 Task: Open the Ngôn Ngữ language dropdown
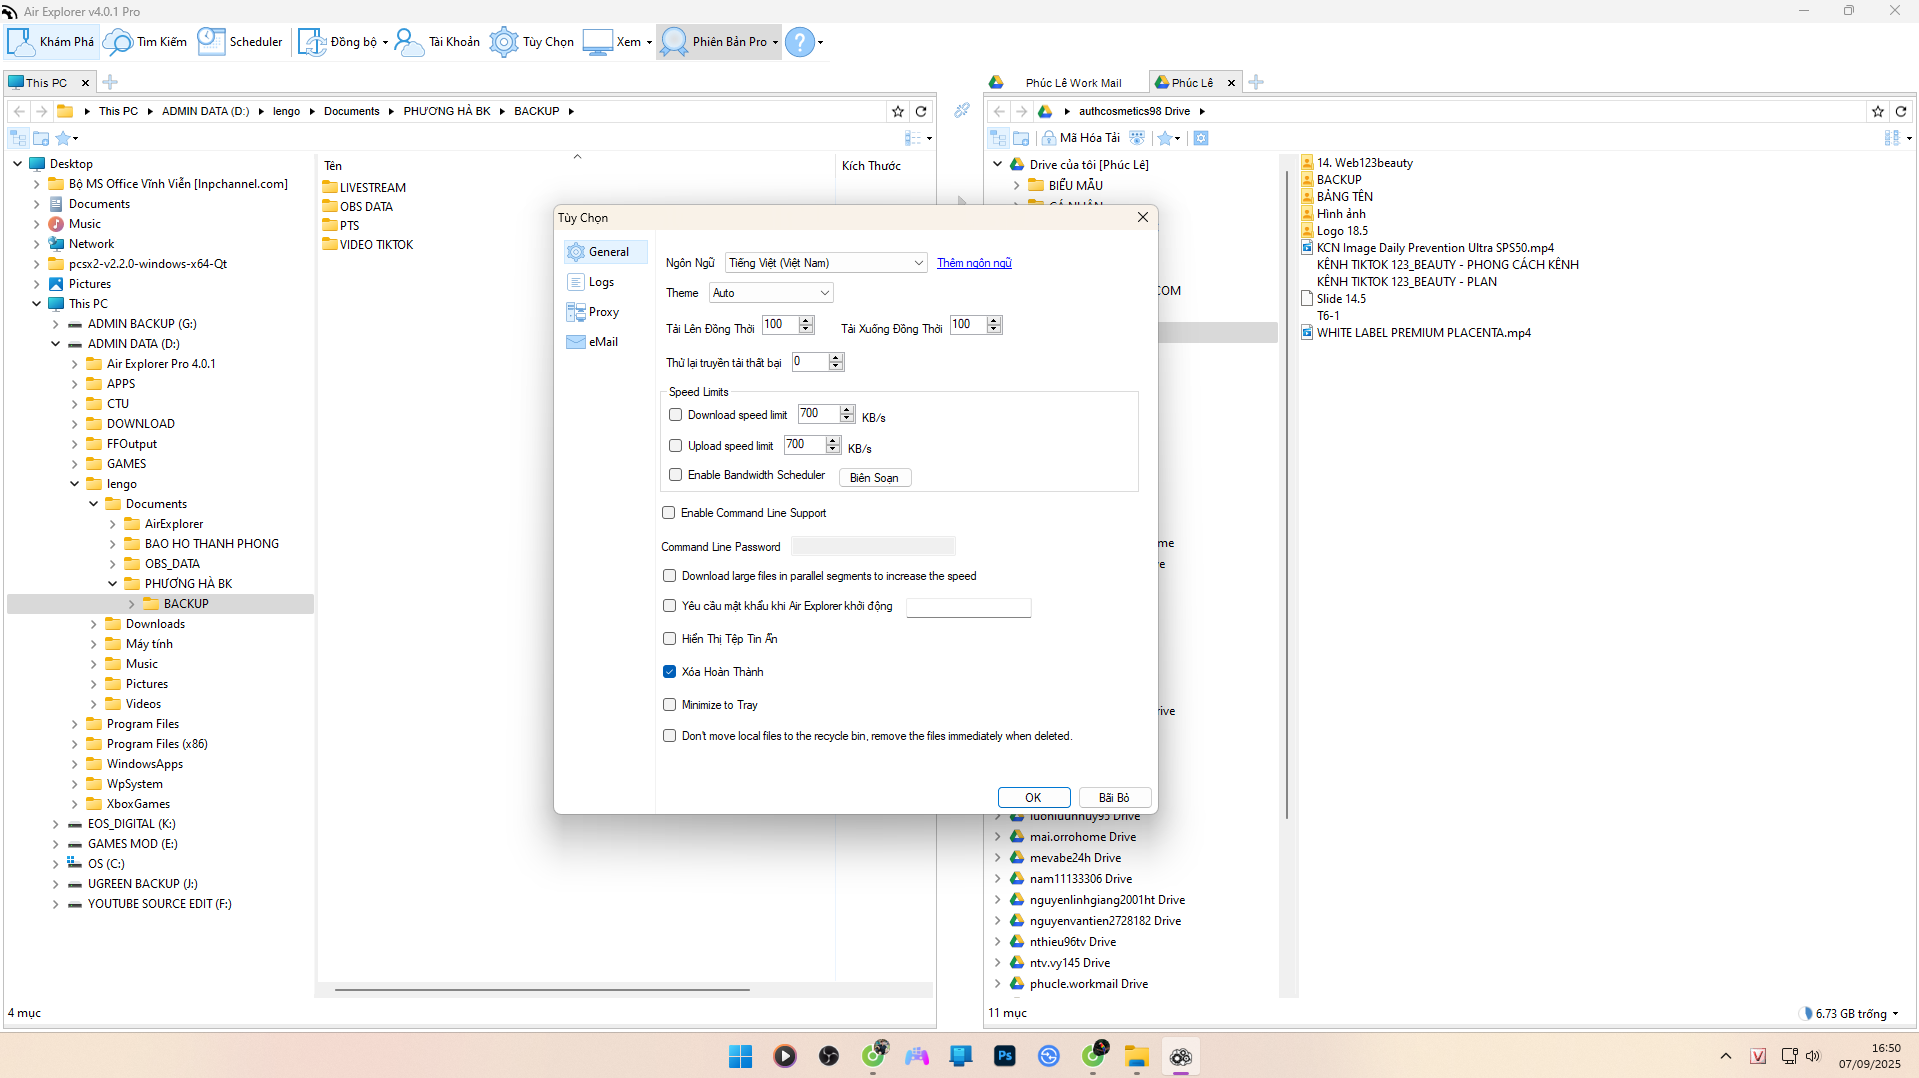(825, 263)
